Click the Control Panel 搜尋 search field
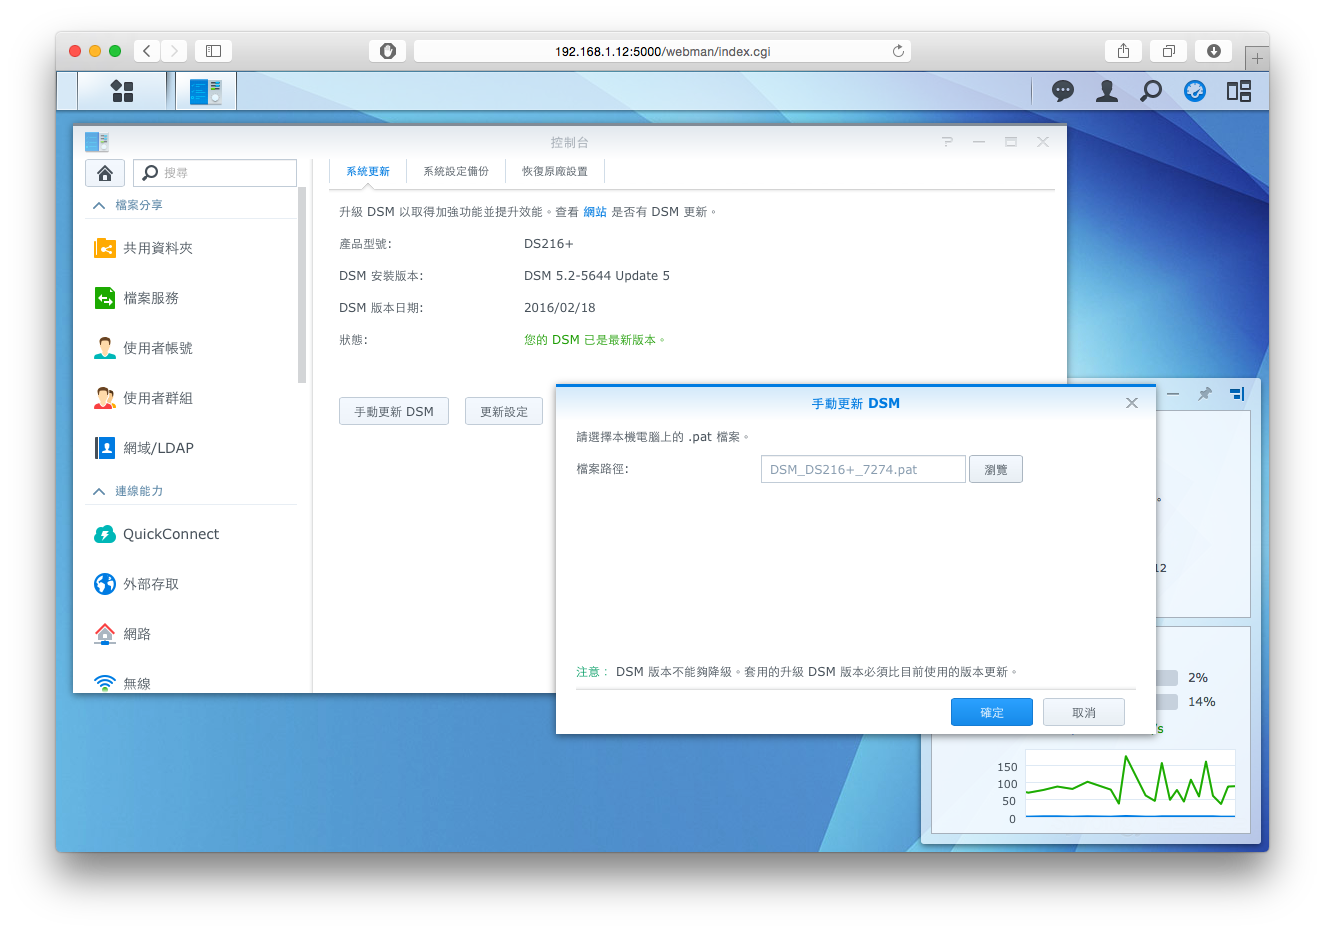This screenshot has width=1325, height=932. point(215,173)
